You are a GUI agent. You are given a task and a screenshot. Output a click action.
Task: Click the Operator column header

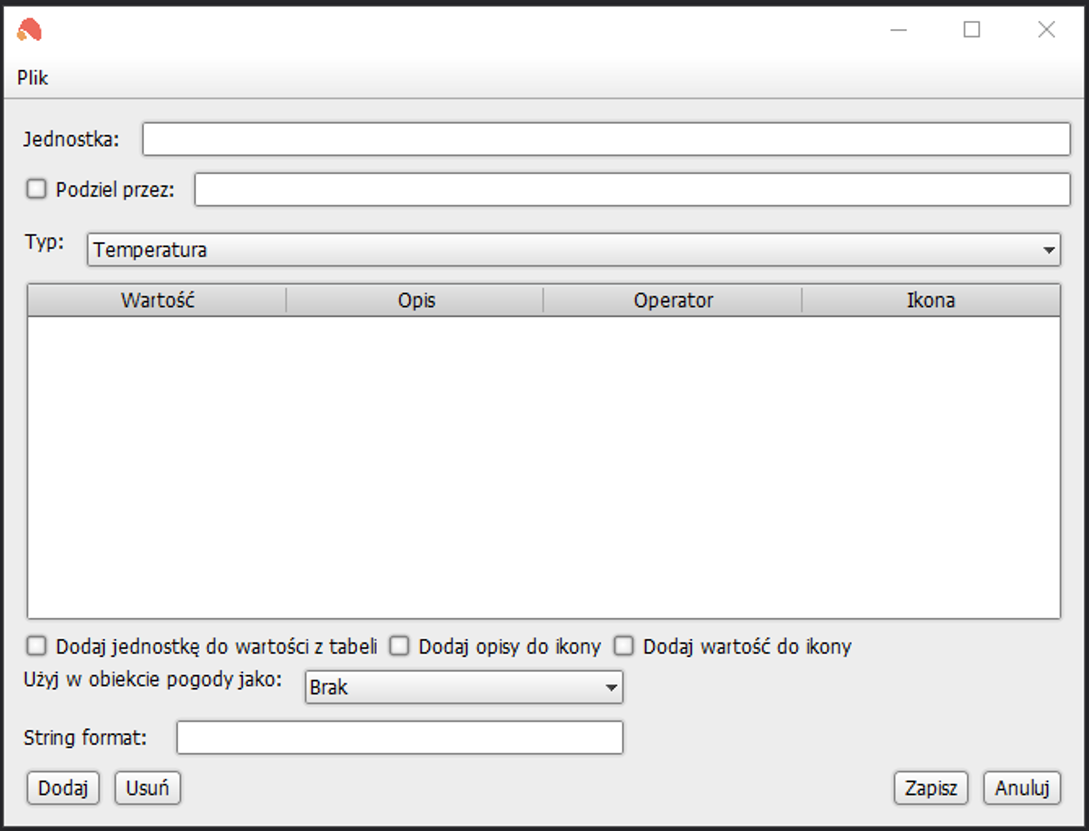[673, 301]
